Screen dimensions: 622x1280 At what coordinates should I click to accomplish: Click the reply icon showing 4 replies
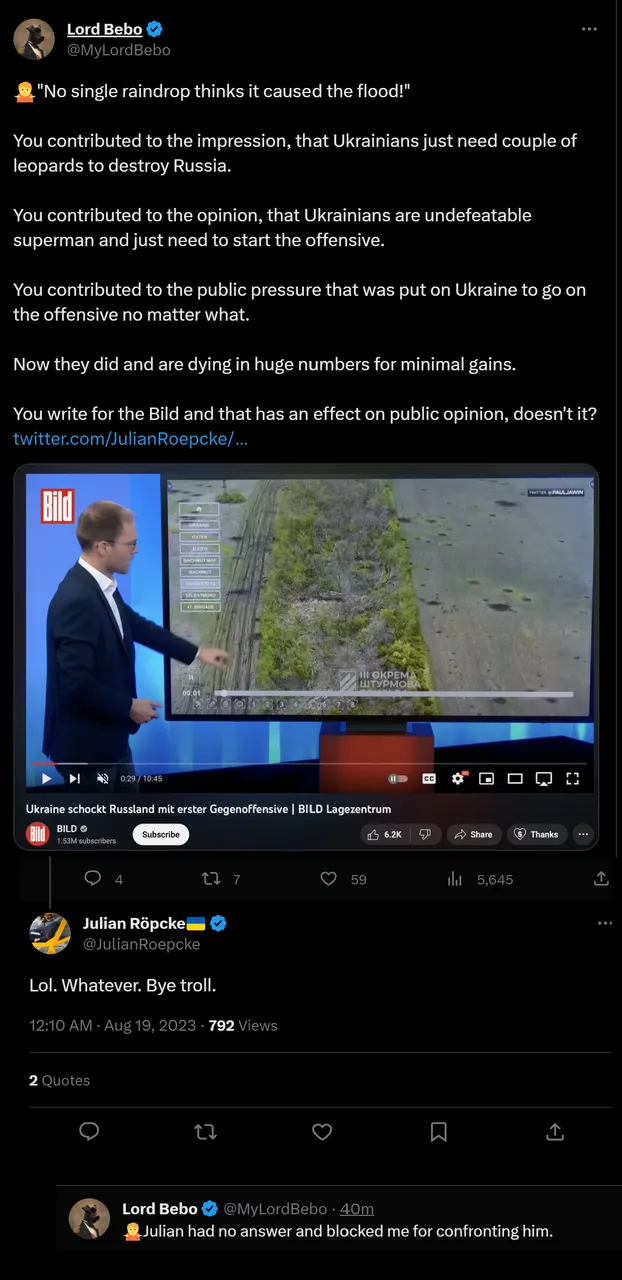tap(93, 878)
